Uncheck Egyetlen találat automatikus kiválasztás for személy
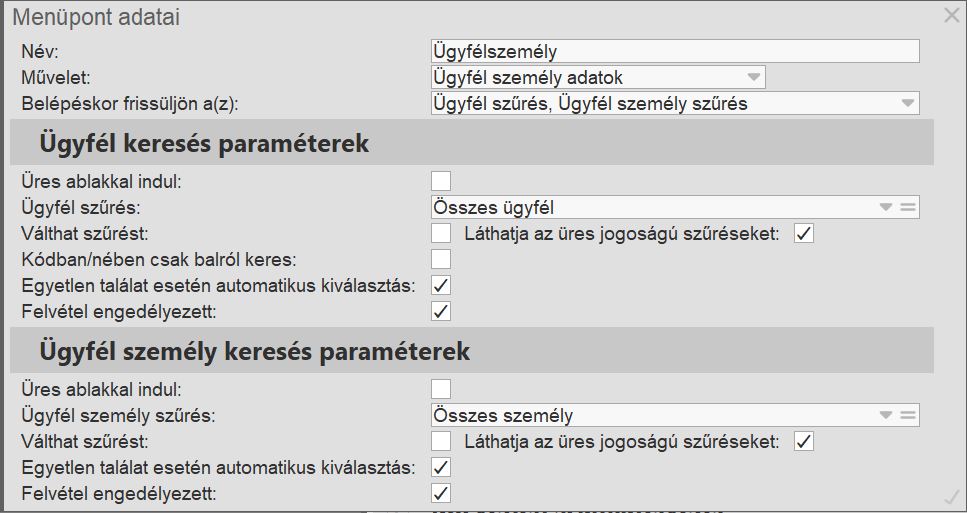The width and height of the screenshot is (967, 513). (x=441, y=467)
